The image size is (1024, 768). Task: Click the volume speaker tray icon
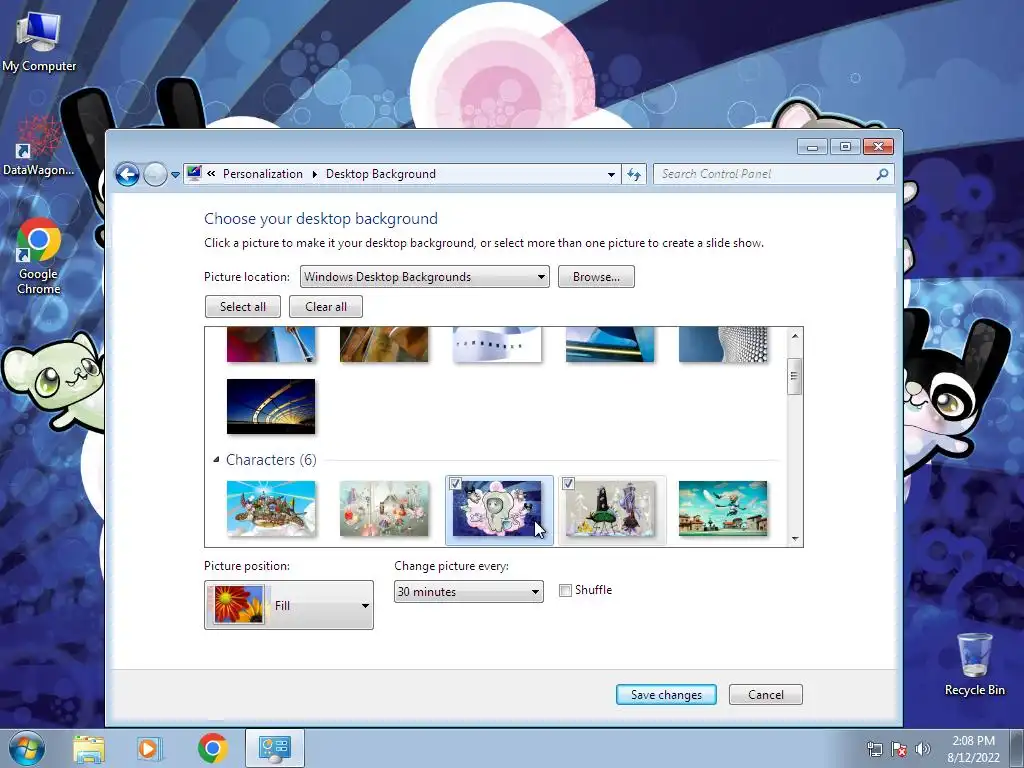tap(923, 749)
